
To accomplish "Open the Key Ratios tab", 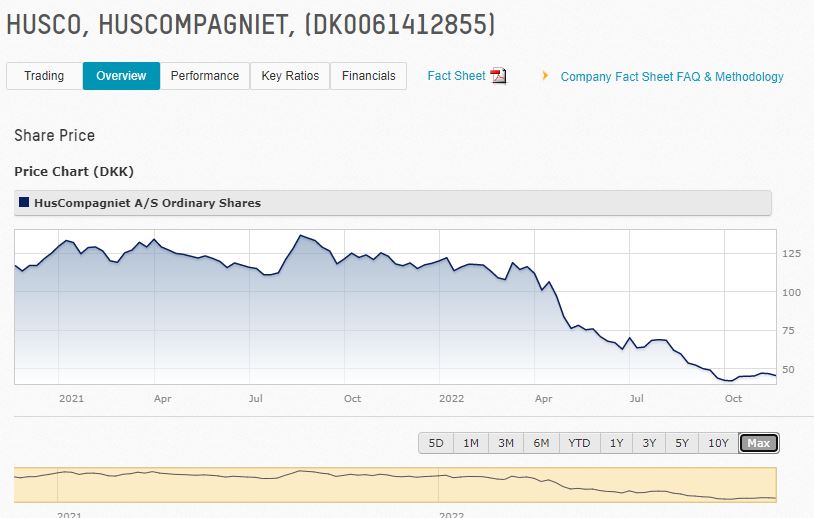I will (290, 76).
